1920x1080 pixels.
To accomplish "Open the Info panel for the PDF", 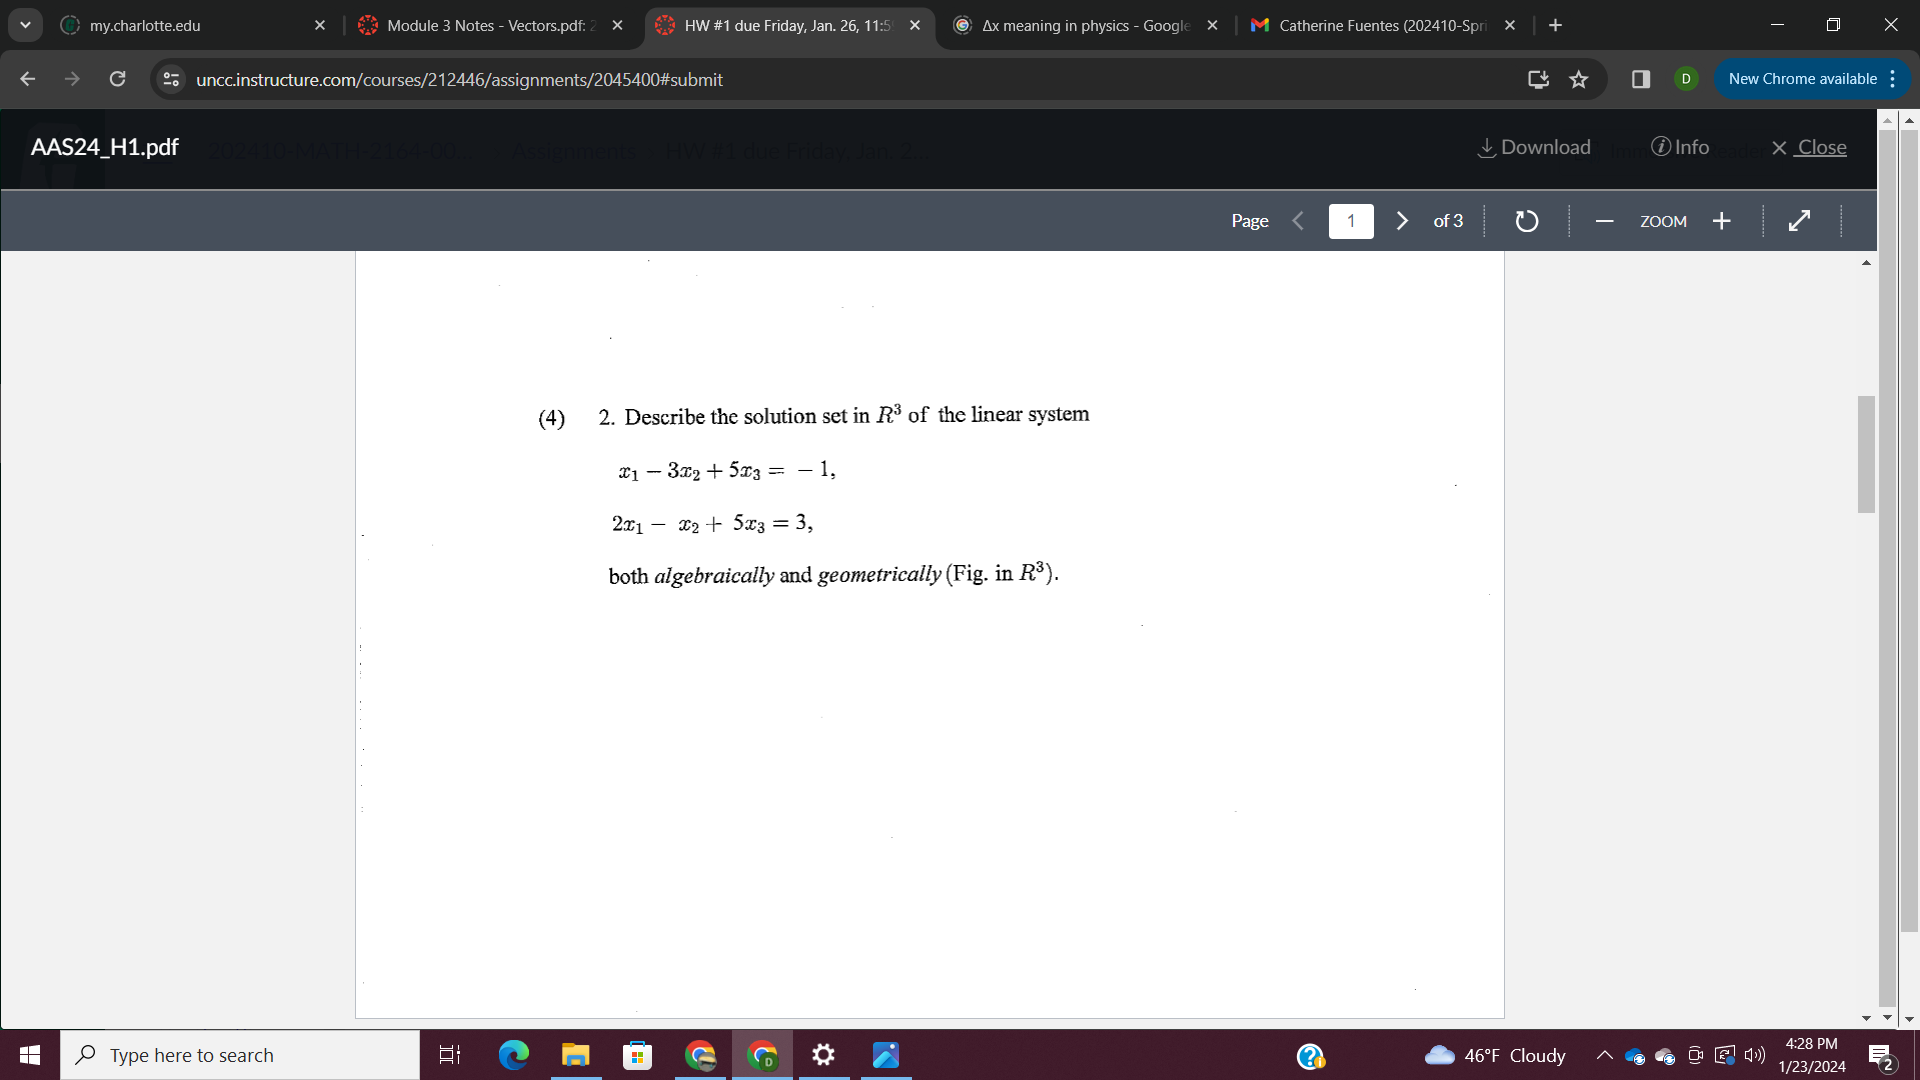I will click(1680, 147).
